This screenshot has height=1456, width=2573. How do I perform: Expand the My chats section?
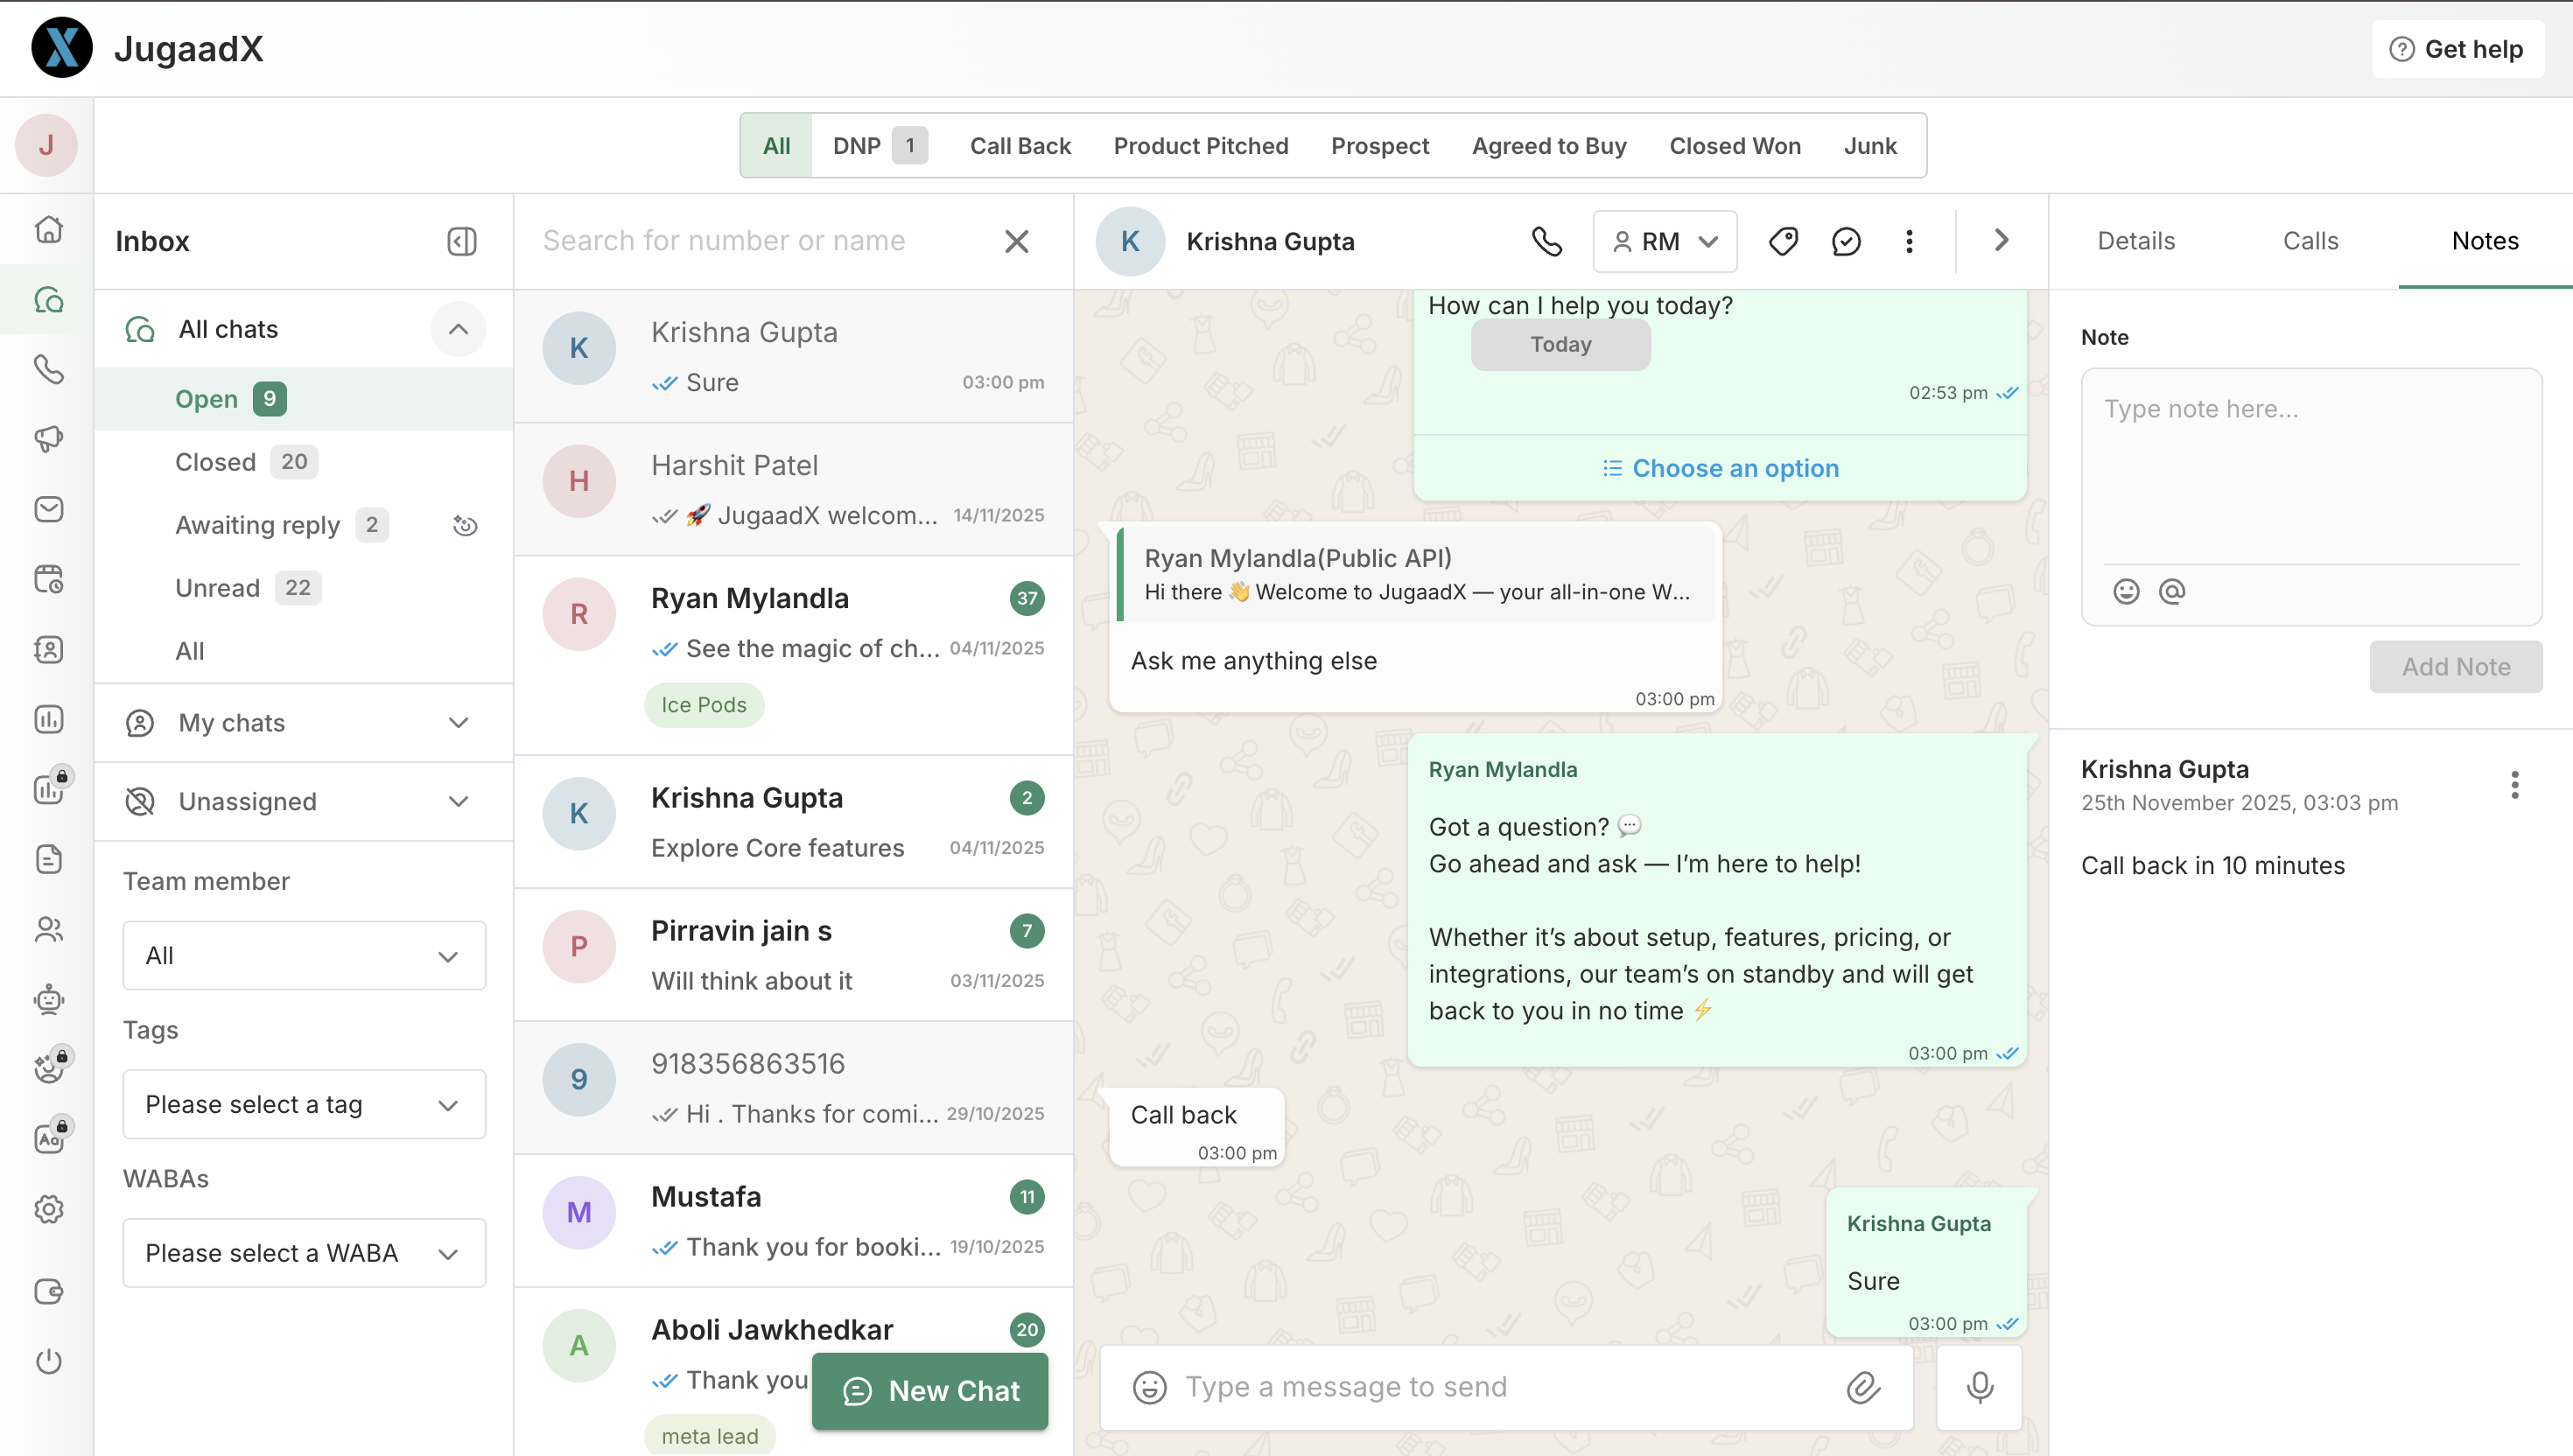[x=458, y=723]
